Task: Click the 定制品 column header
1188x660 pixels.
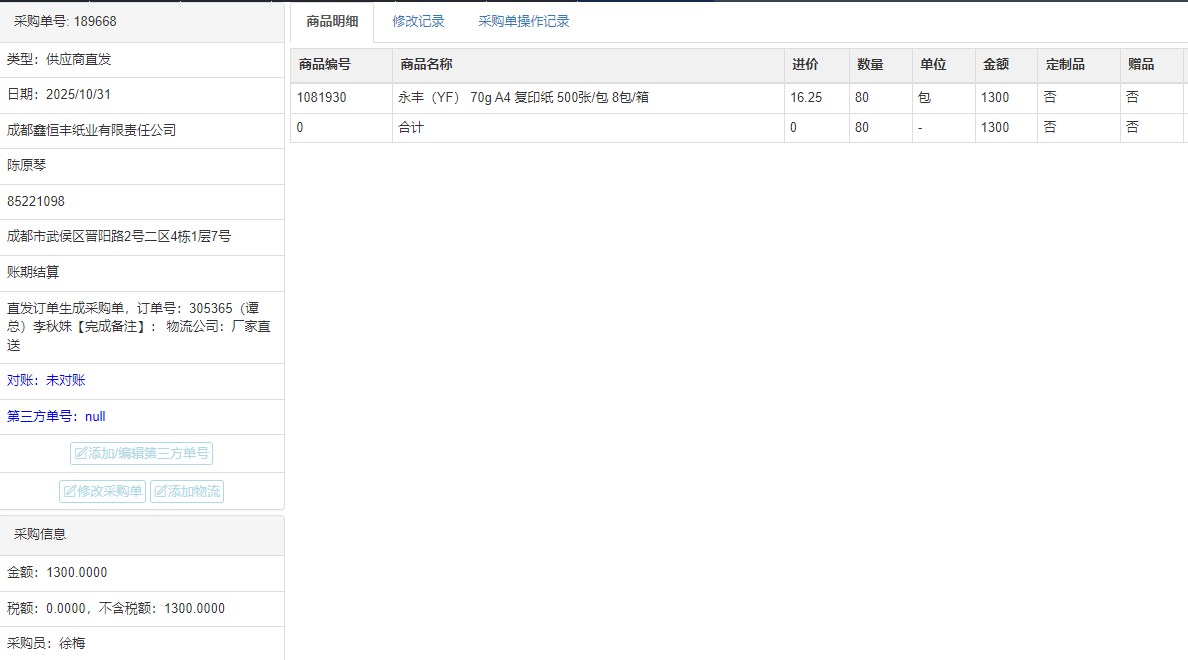Action: 1064,64
